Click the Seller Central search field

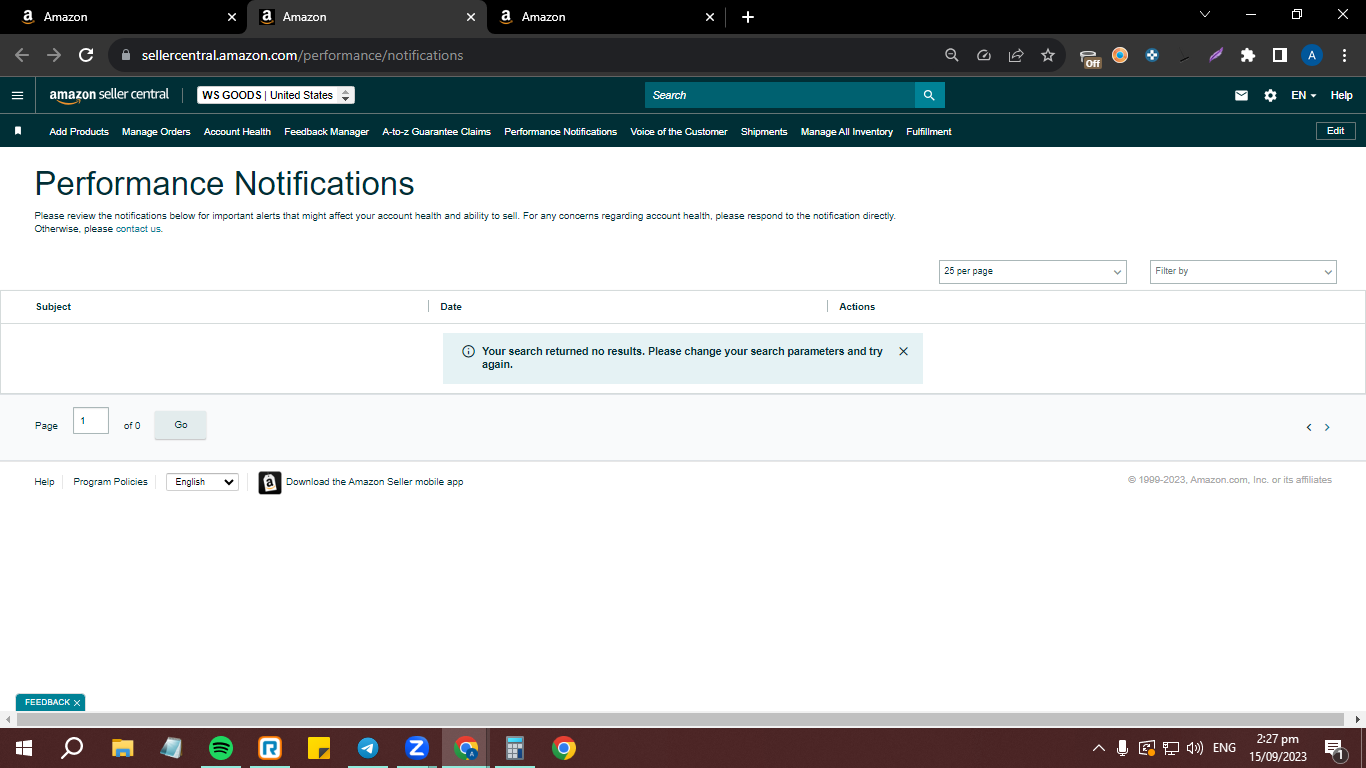click(x=780, y=95)
